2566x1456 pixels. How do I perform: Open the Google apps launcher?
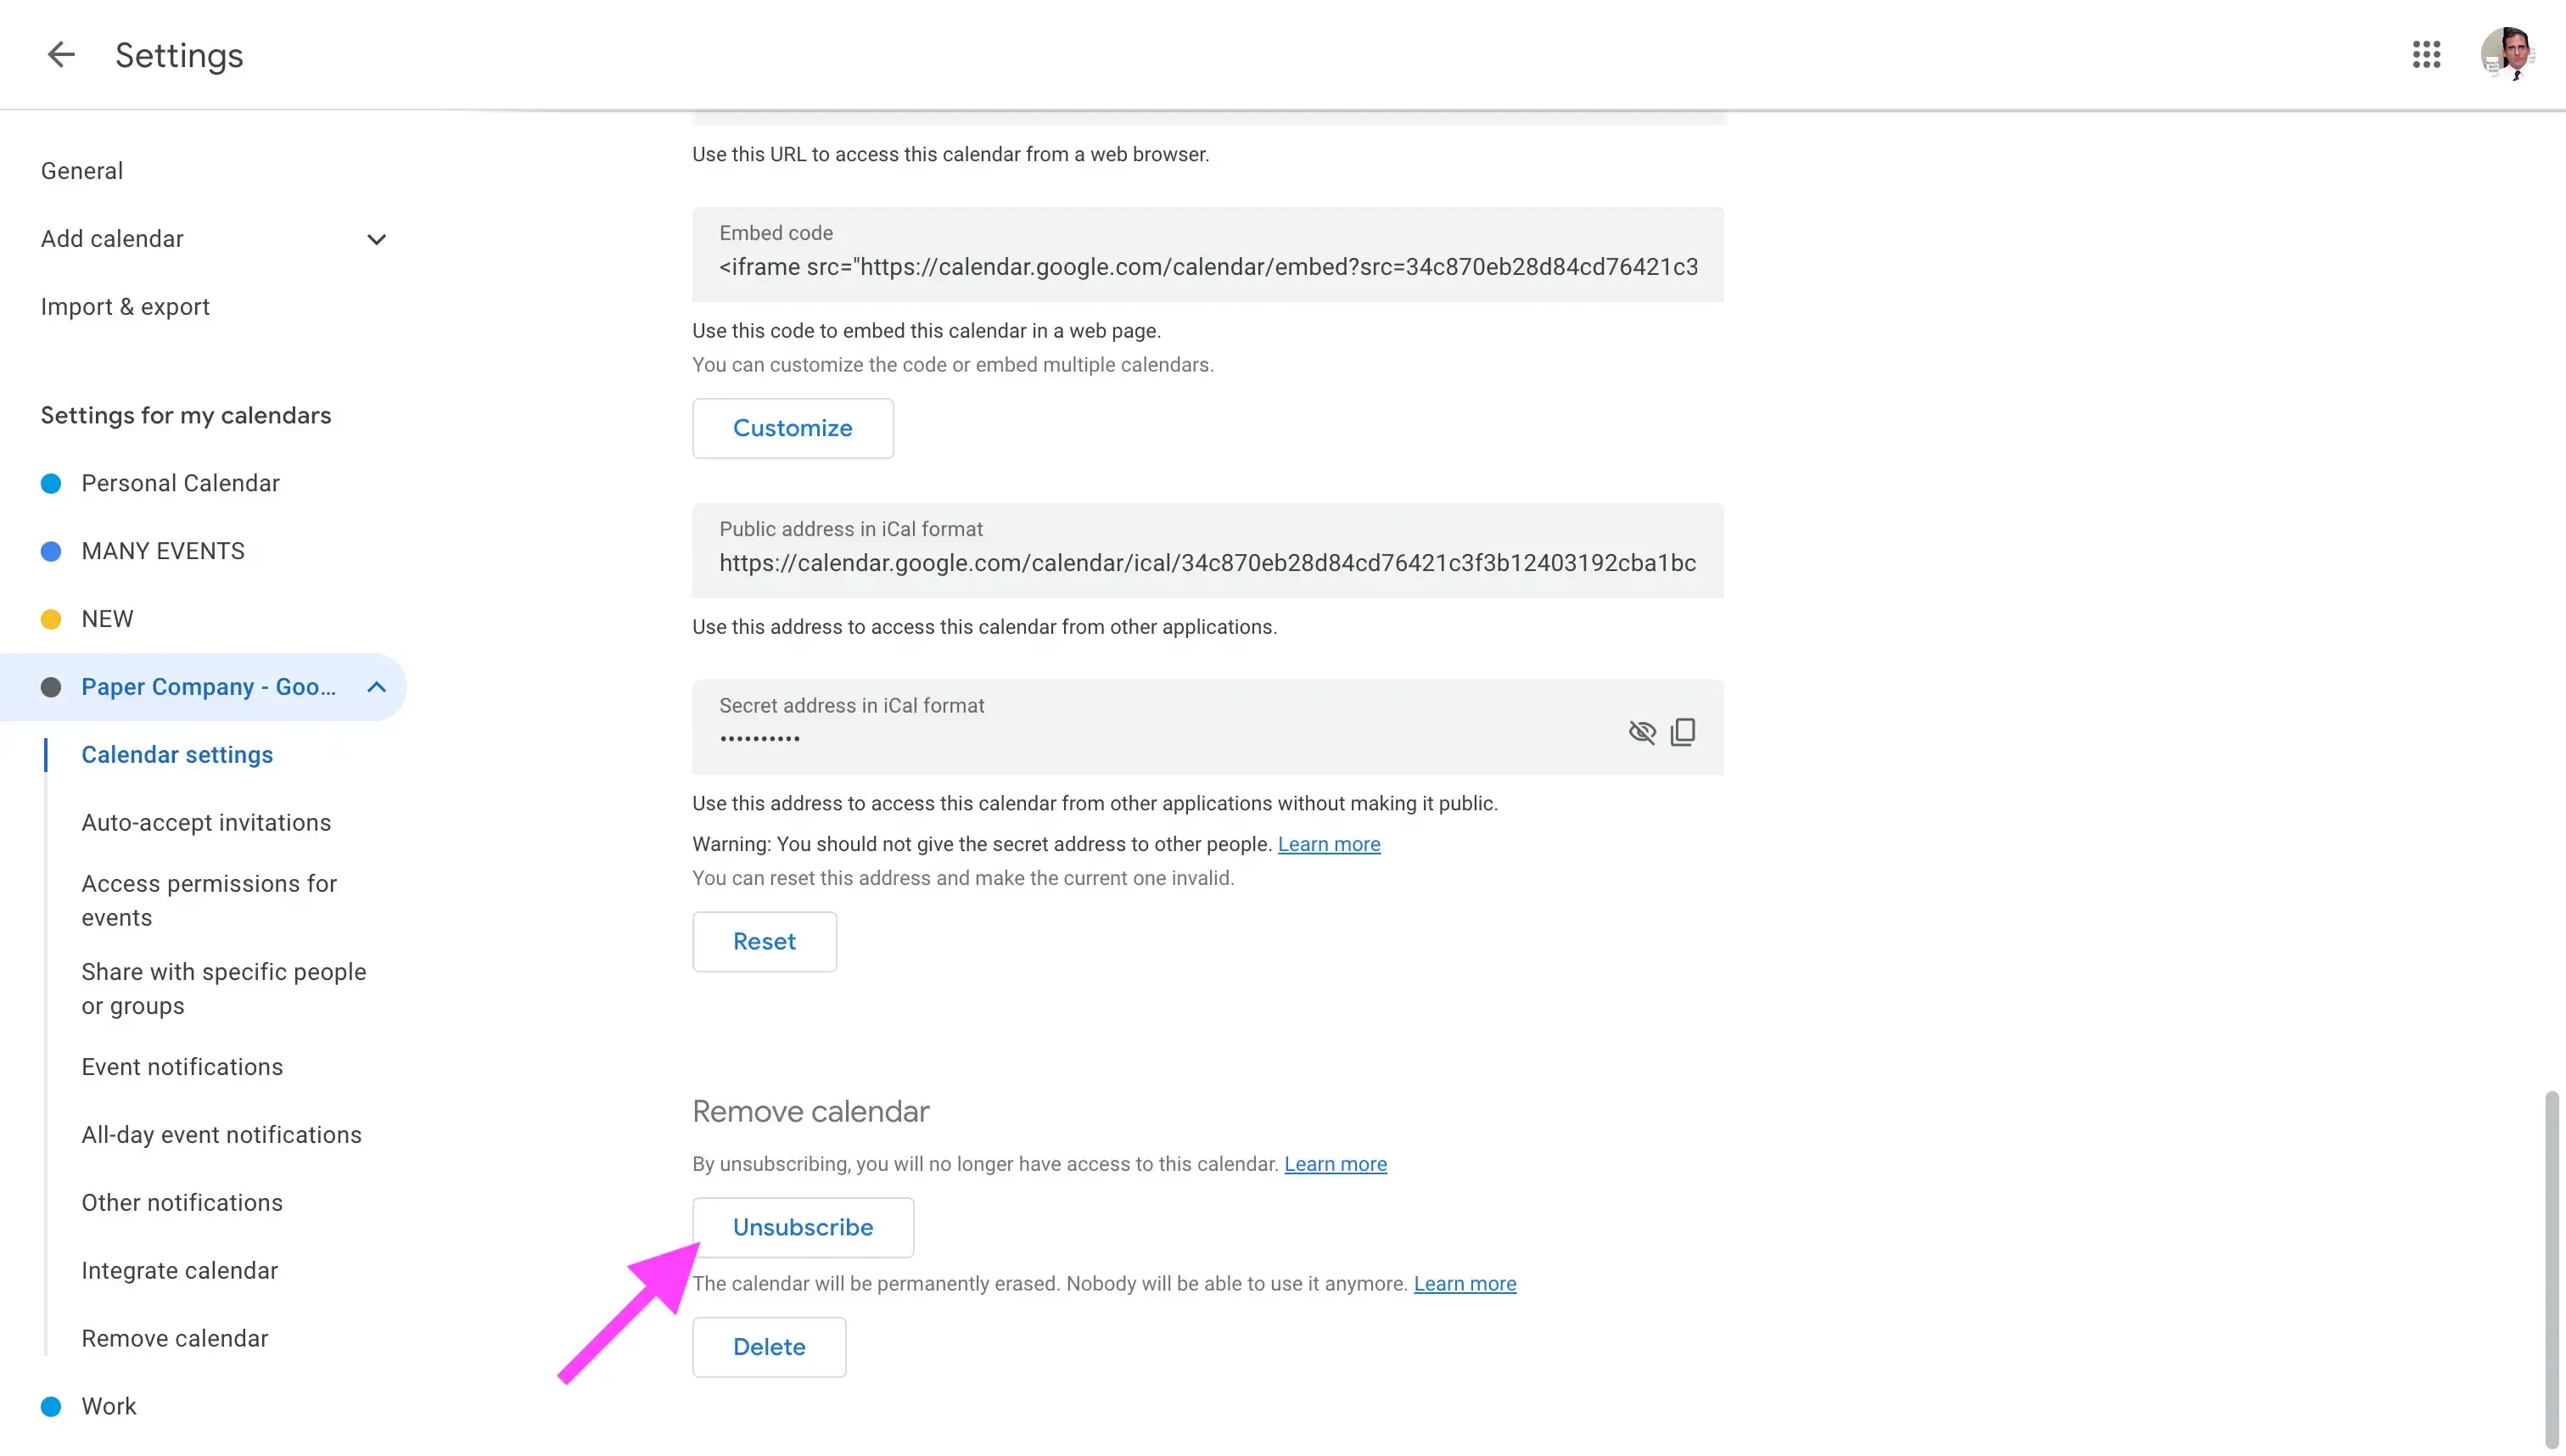click(2427, 55)
